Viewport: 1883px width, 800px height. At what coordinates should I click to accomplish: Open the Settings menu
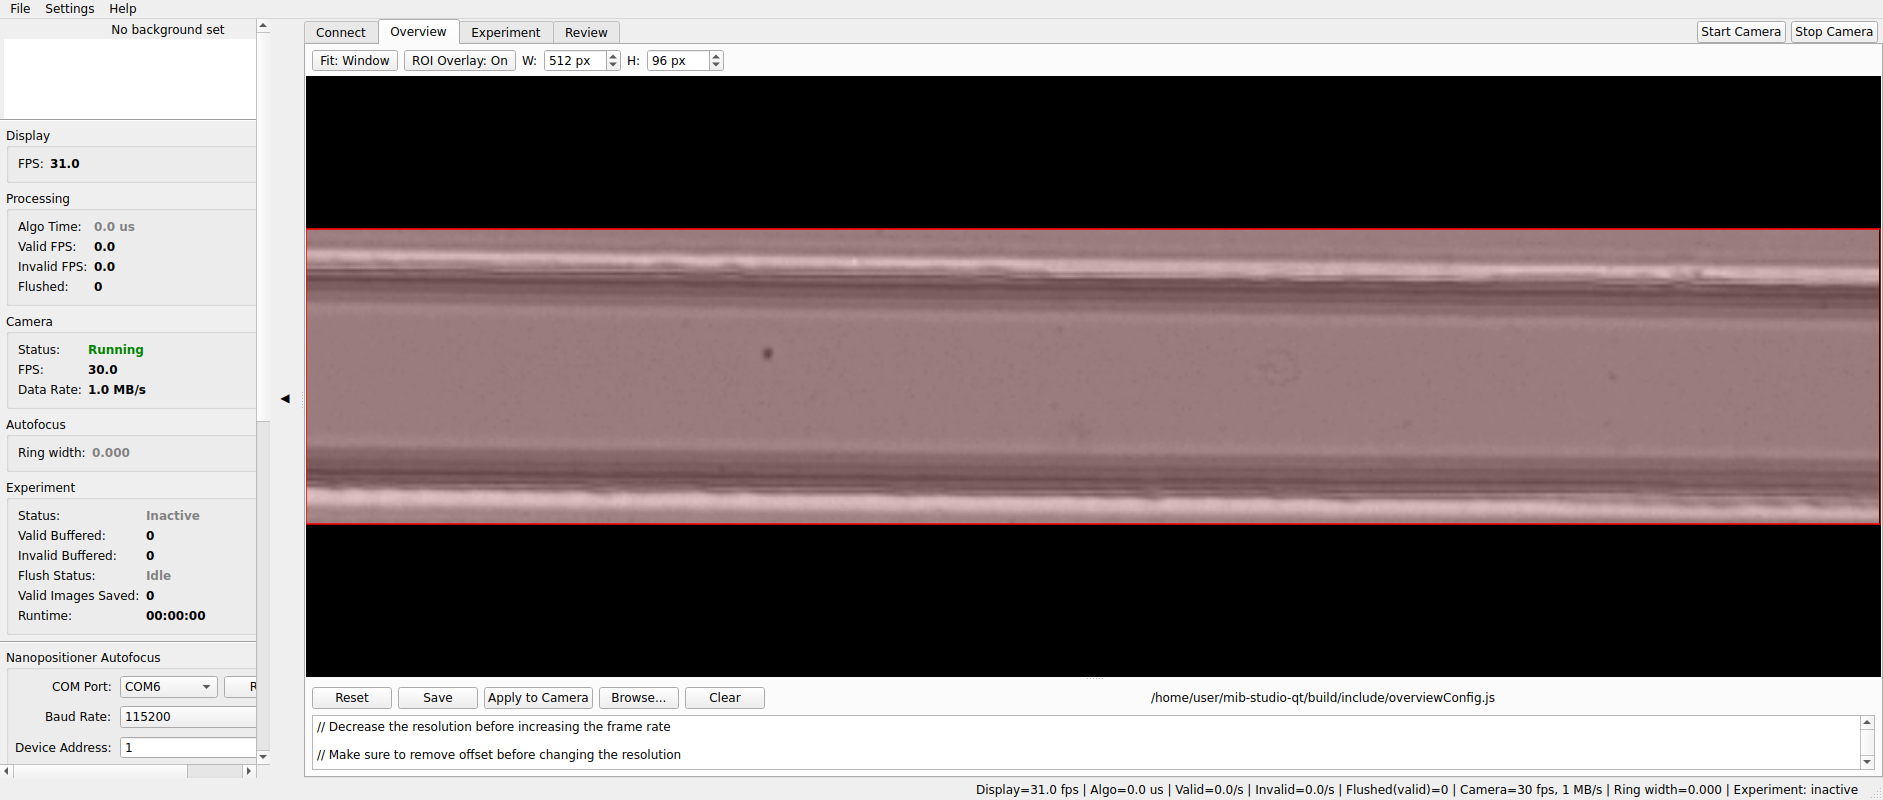70,8
